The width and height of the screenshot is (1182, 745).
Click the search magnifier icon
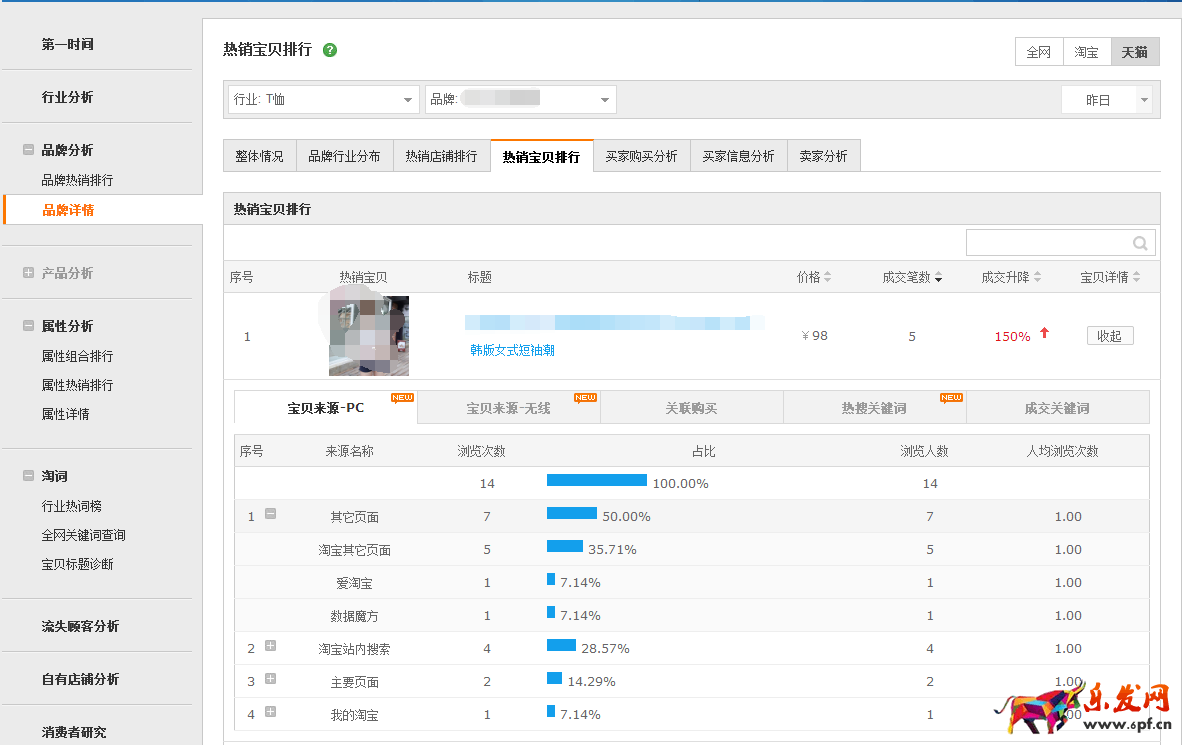pos(1140,243)
